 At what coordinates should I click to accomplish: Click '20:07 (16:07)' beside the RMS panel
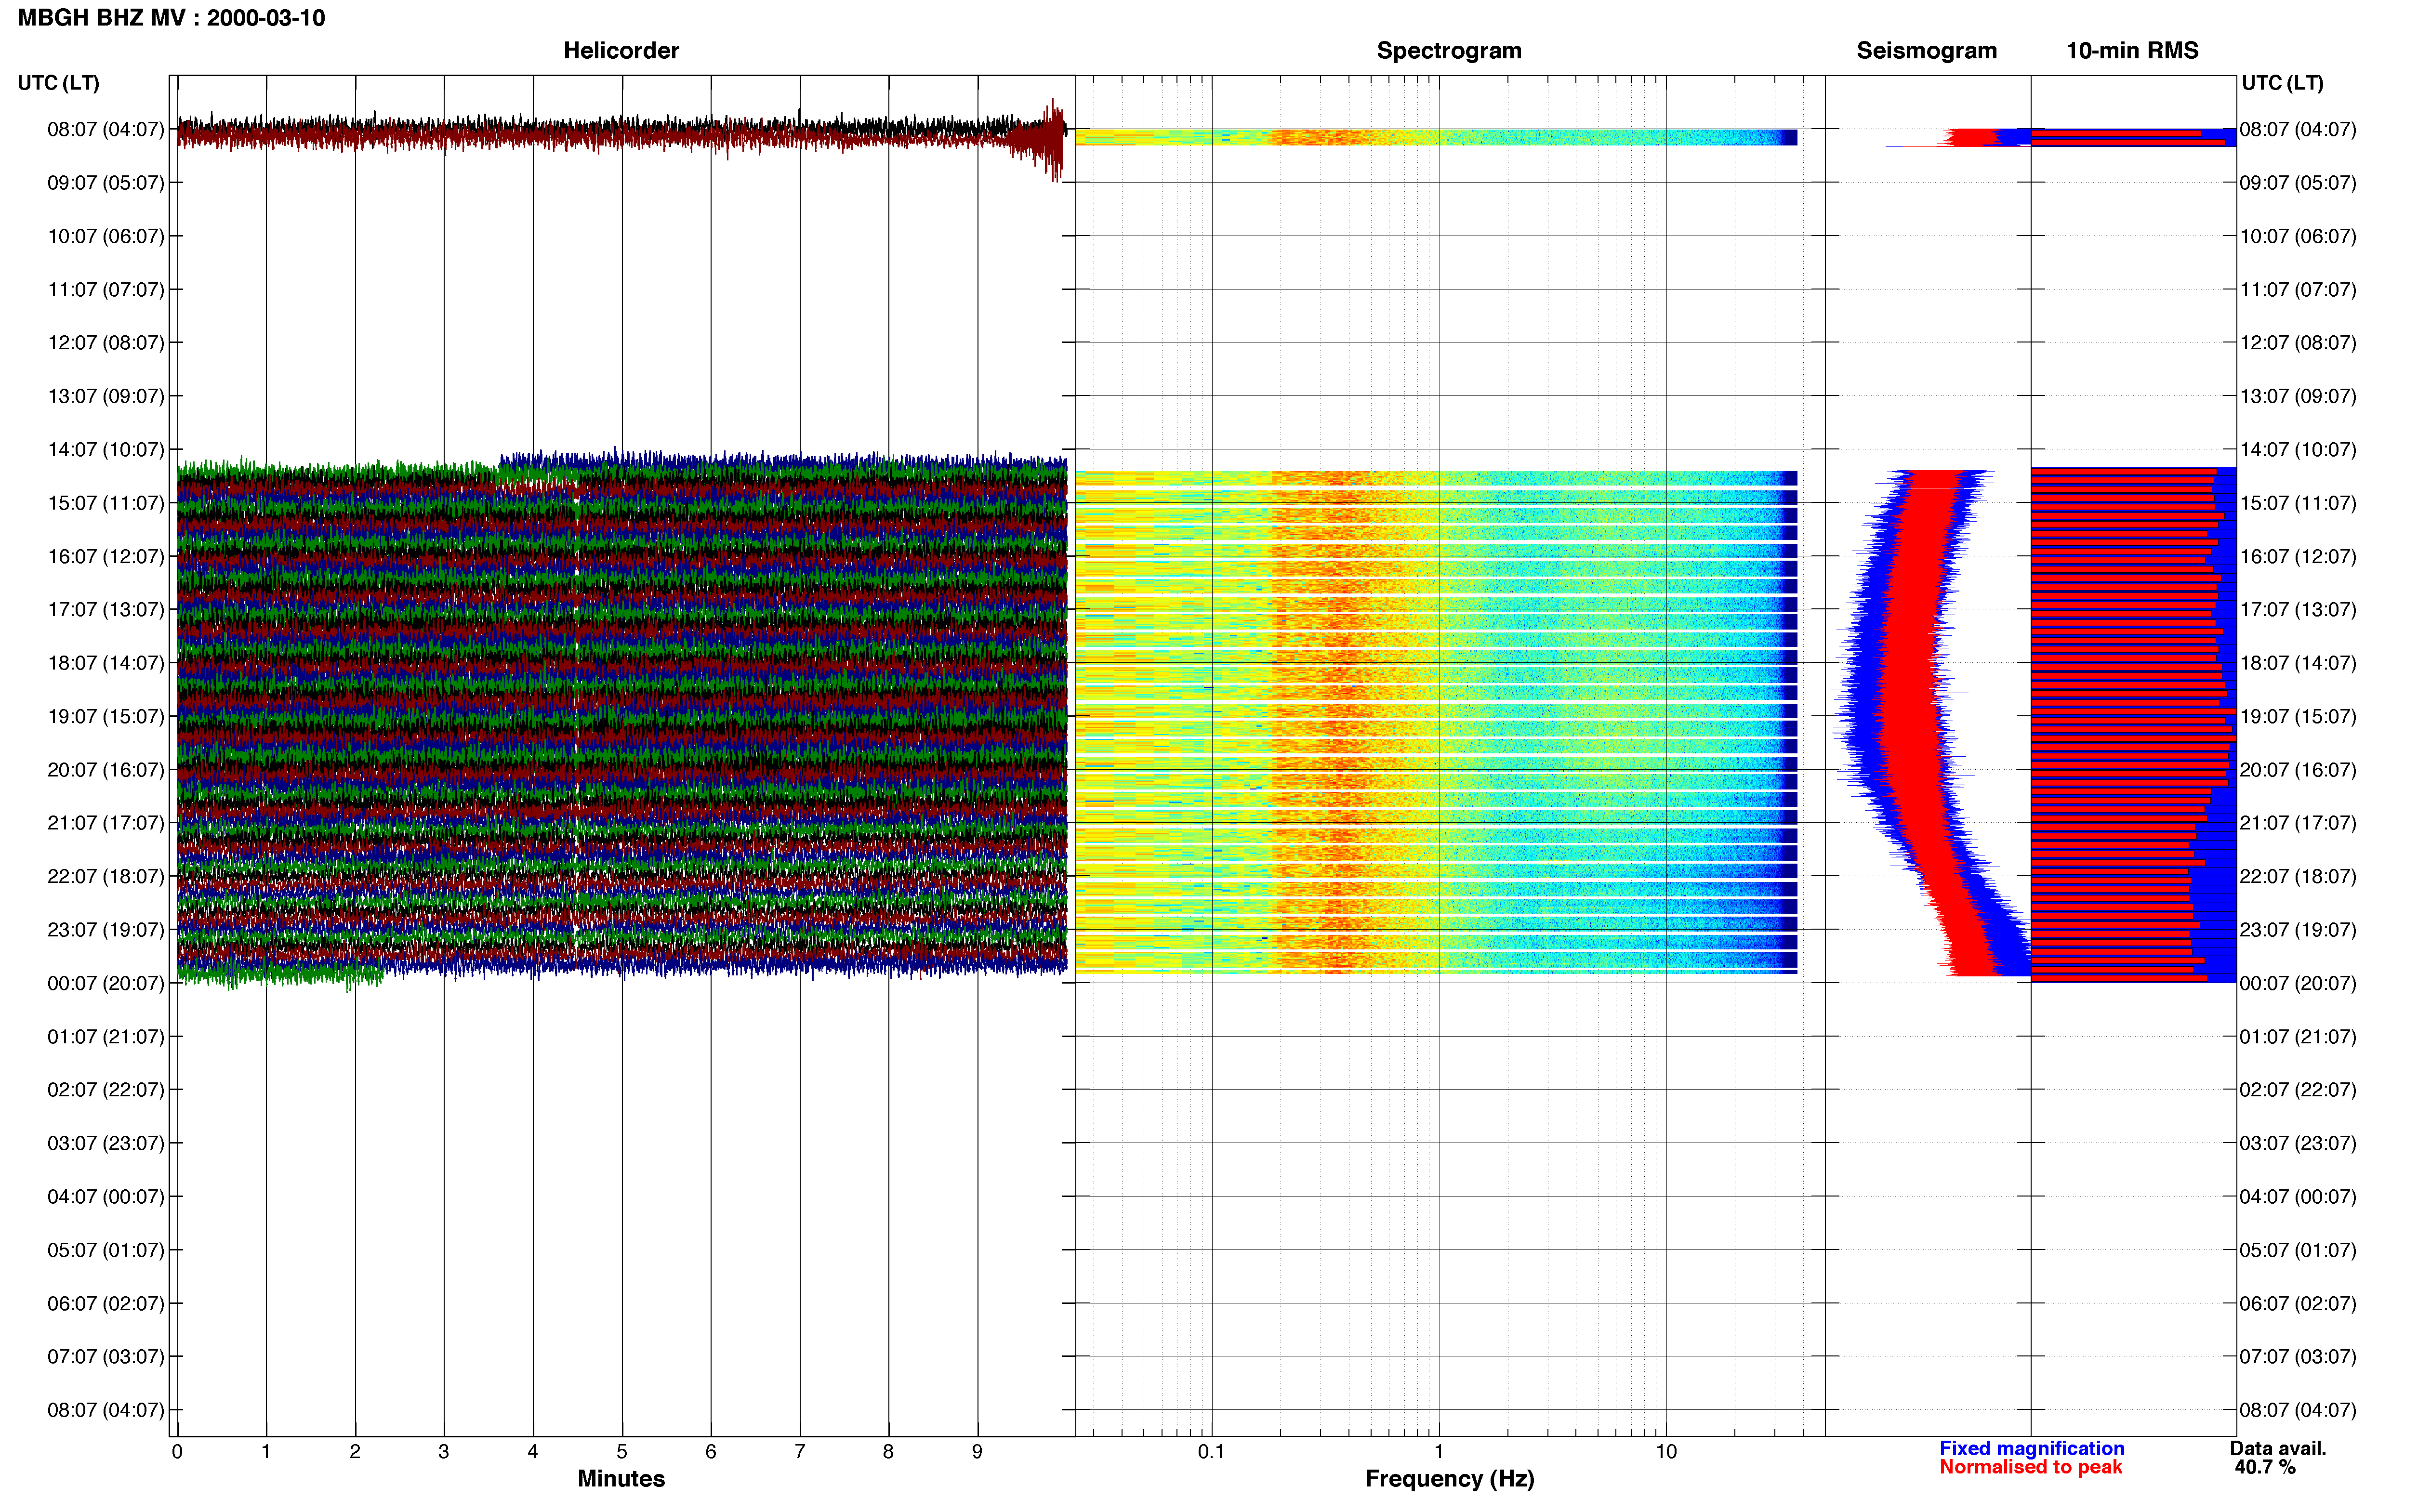pos(2298,770)
